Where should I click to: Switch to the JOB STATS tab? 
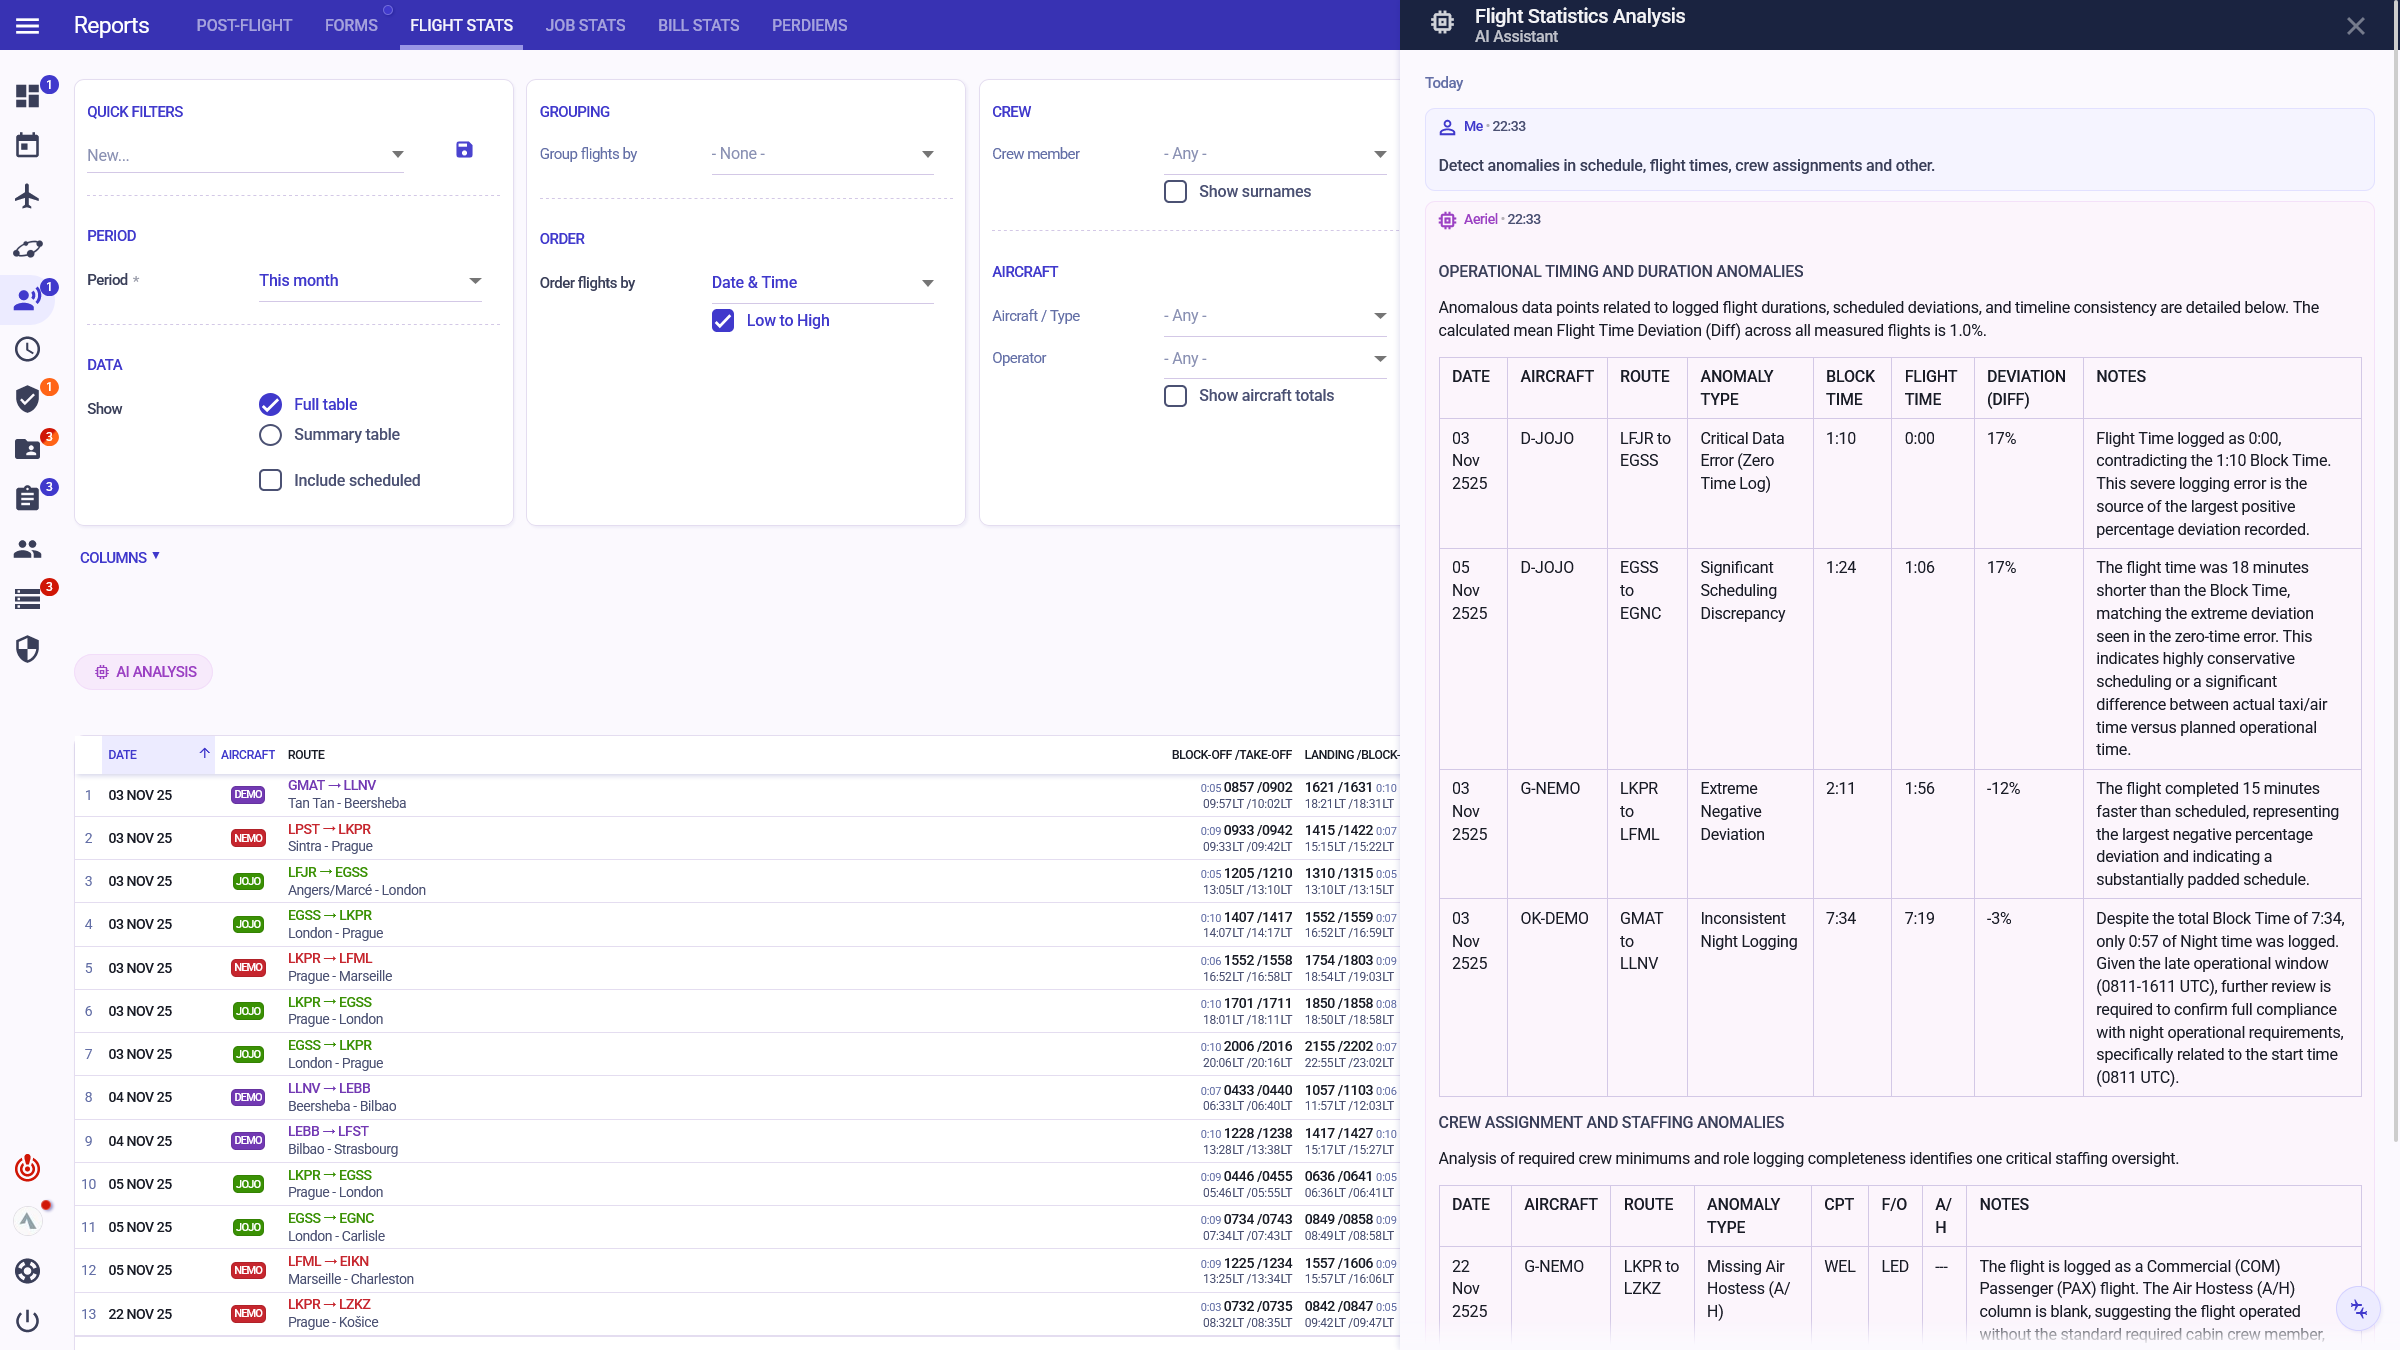(585, 25)
